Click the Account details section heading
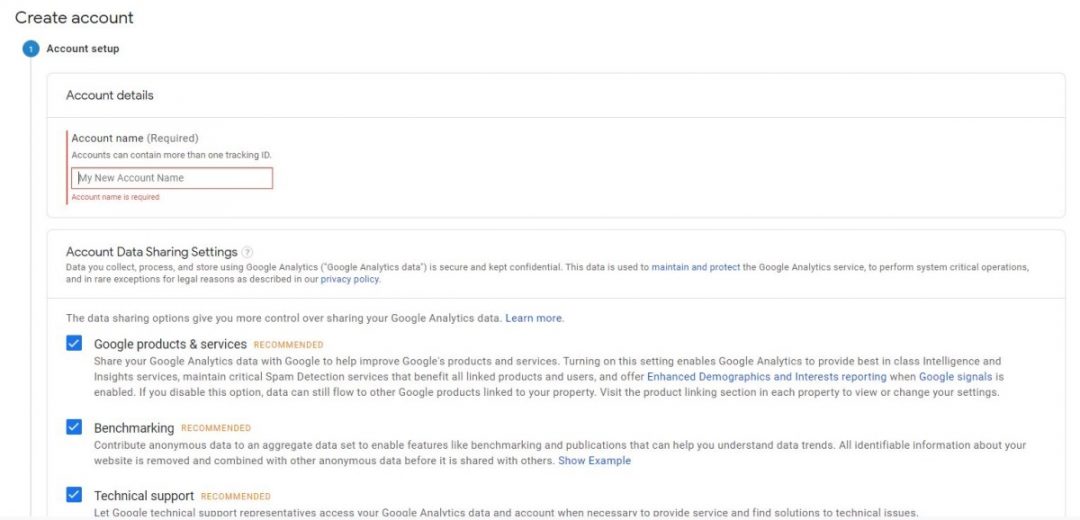 tap(110, 96)
